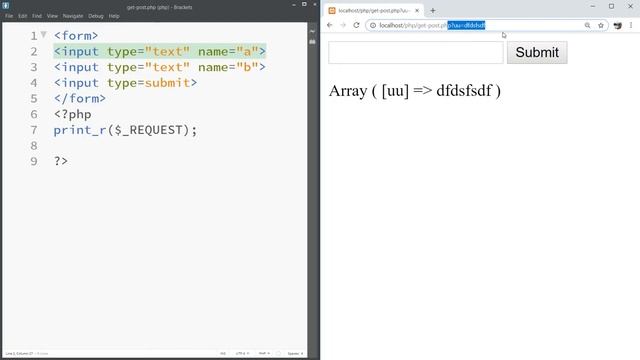
Task: Maximize the Chrome window
Action: (x=611, y=6)
